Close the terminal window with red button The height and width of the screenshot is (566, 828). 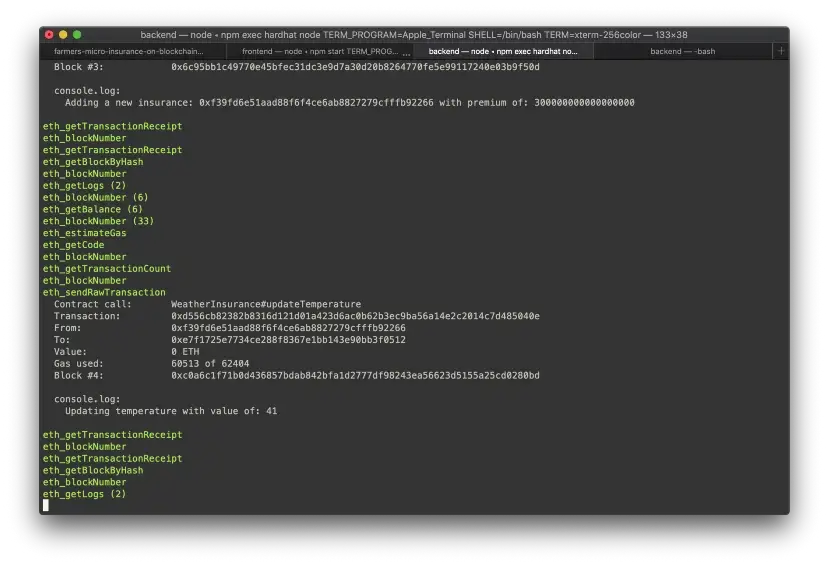[x=49, y=34]
